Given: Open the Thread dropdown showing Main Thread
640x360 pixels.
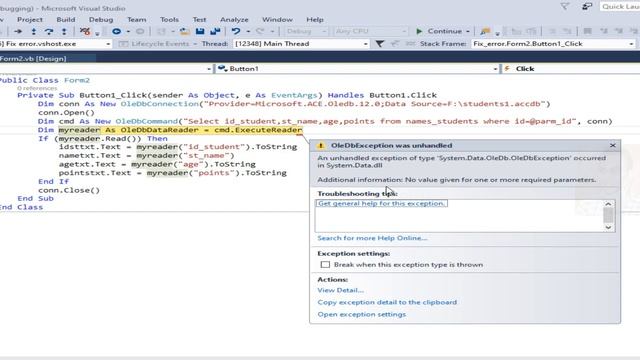Looking at the screenshot, I should pyautogui.click(x=365, y=44).
